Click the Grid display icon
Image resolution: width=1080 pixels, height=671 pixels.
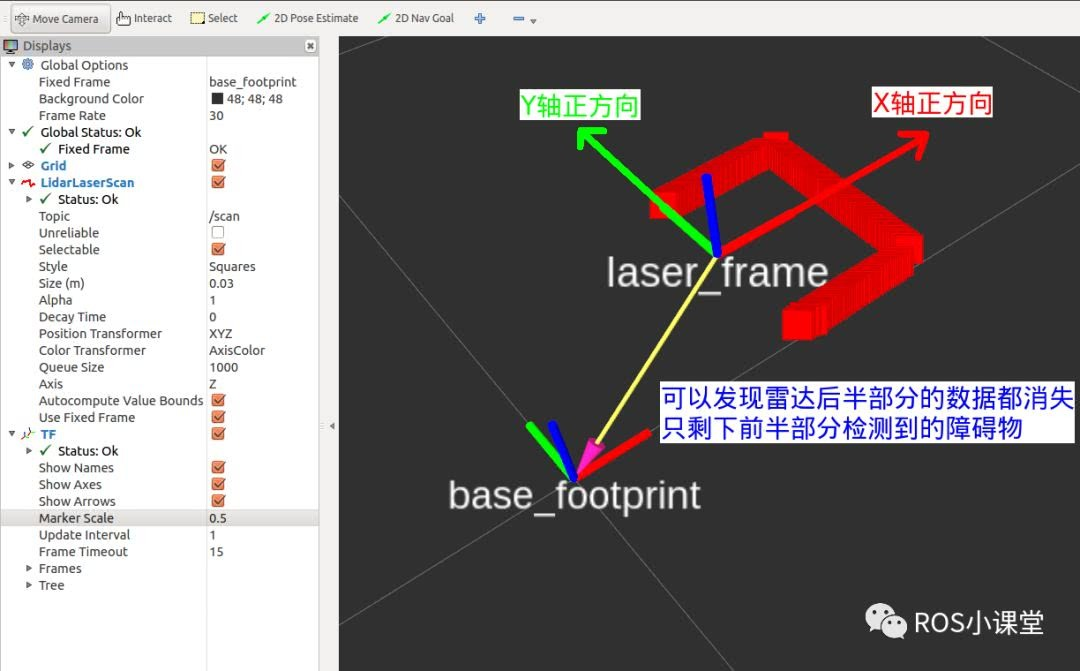click(28, 165)
